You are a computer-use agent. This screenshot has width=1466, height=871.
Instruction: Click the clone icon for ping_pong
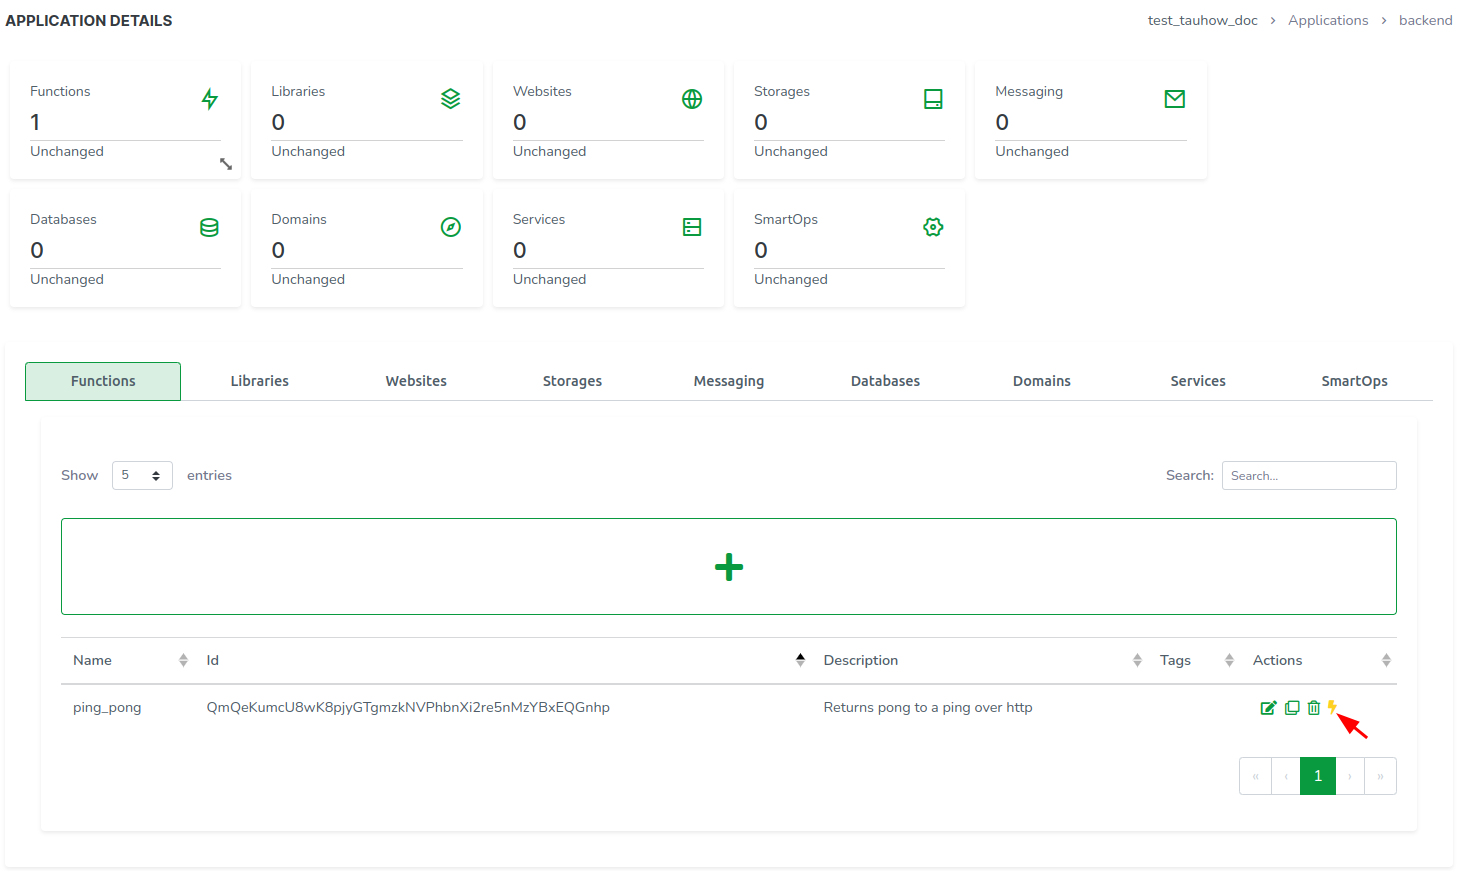point(1292,708)
